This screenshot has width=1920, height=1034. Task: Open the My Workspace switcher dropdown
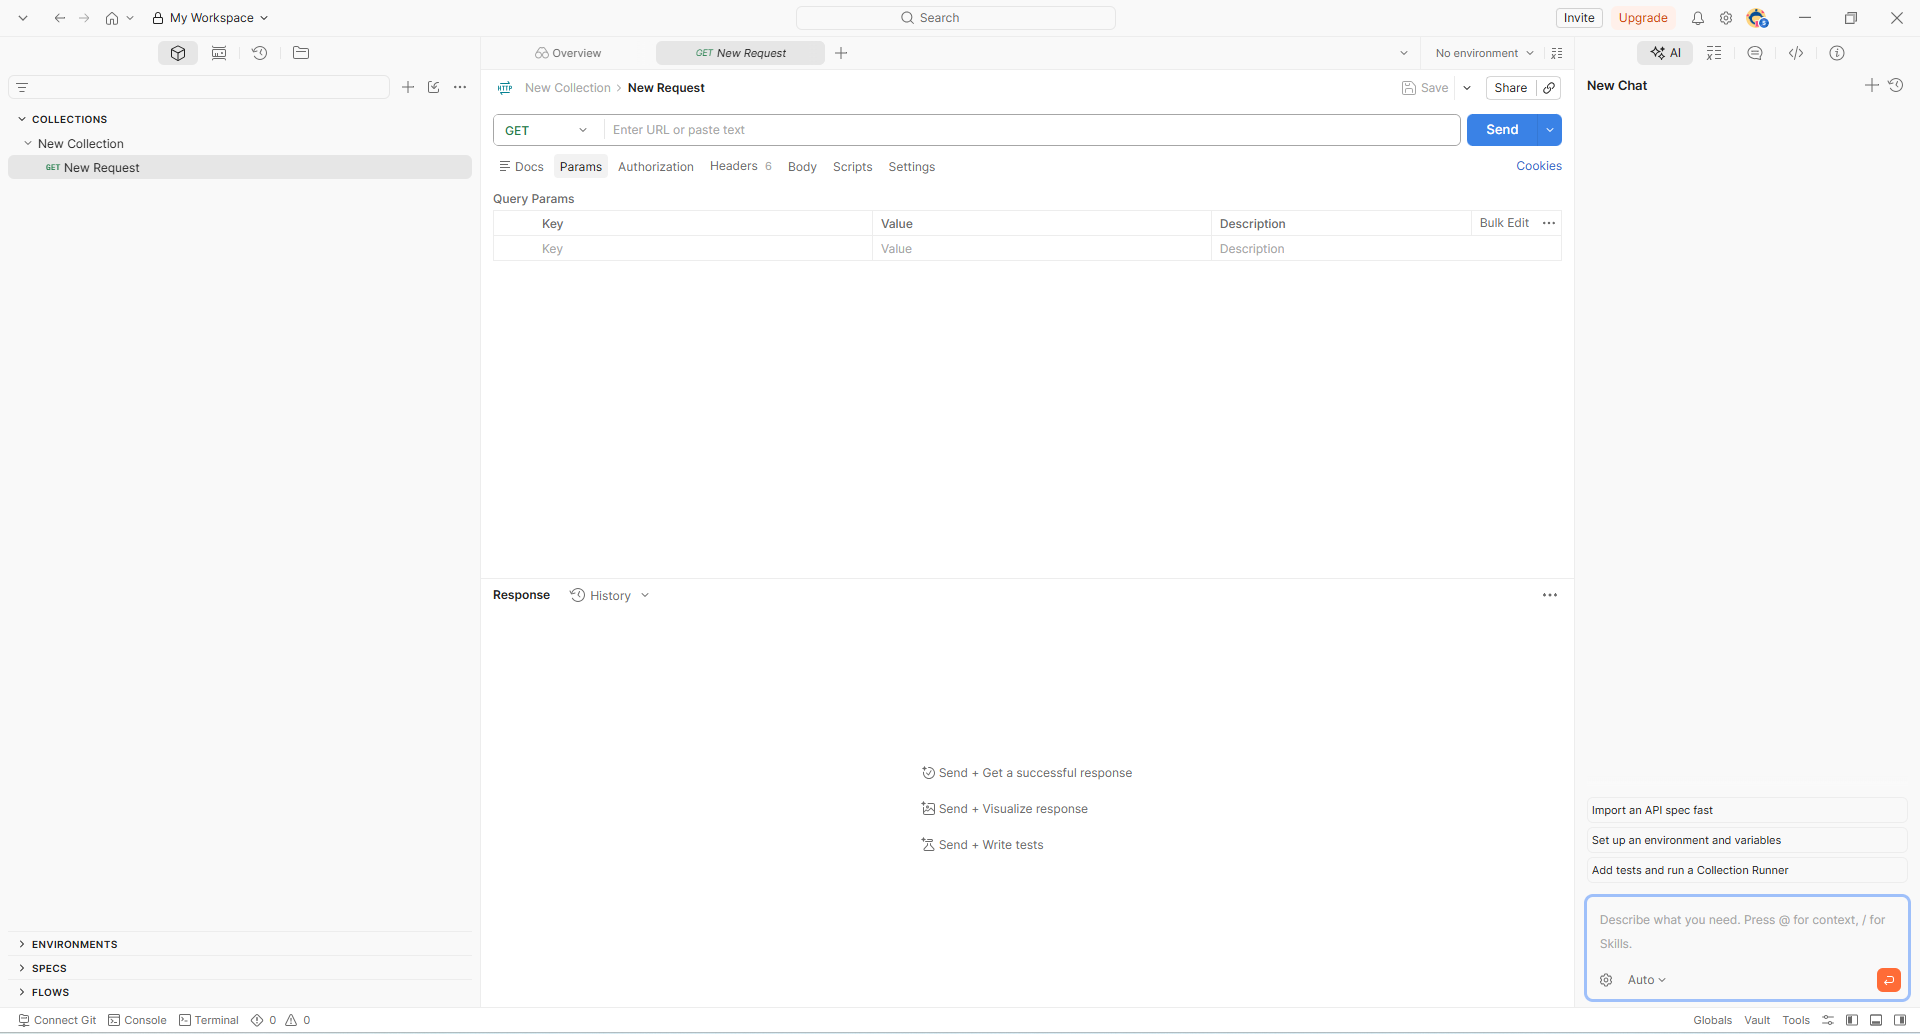click(x=211, y=18)
